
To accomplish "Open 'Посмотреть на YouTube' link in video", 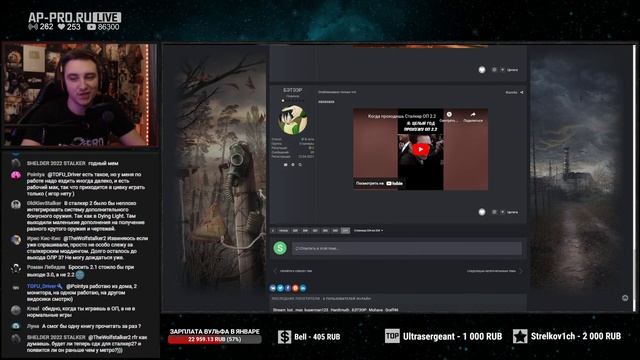I will (x=379, y=183).
